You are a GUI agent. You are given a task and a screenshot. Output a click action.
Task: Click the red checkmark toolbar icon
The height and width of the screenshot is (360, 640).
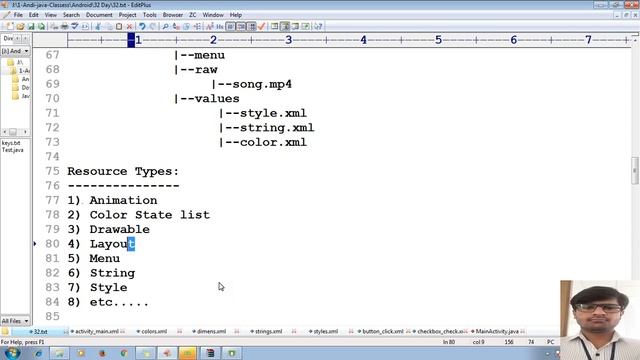pyautogui.click(x=262, y=27)
